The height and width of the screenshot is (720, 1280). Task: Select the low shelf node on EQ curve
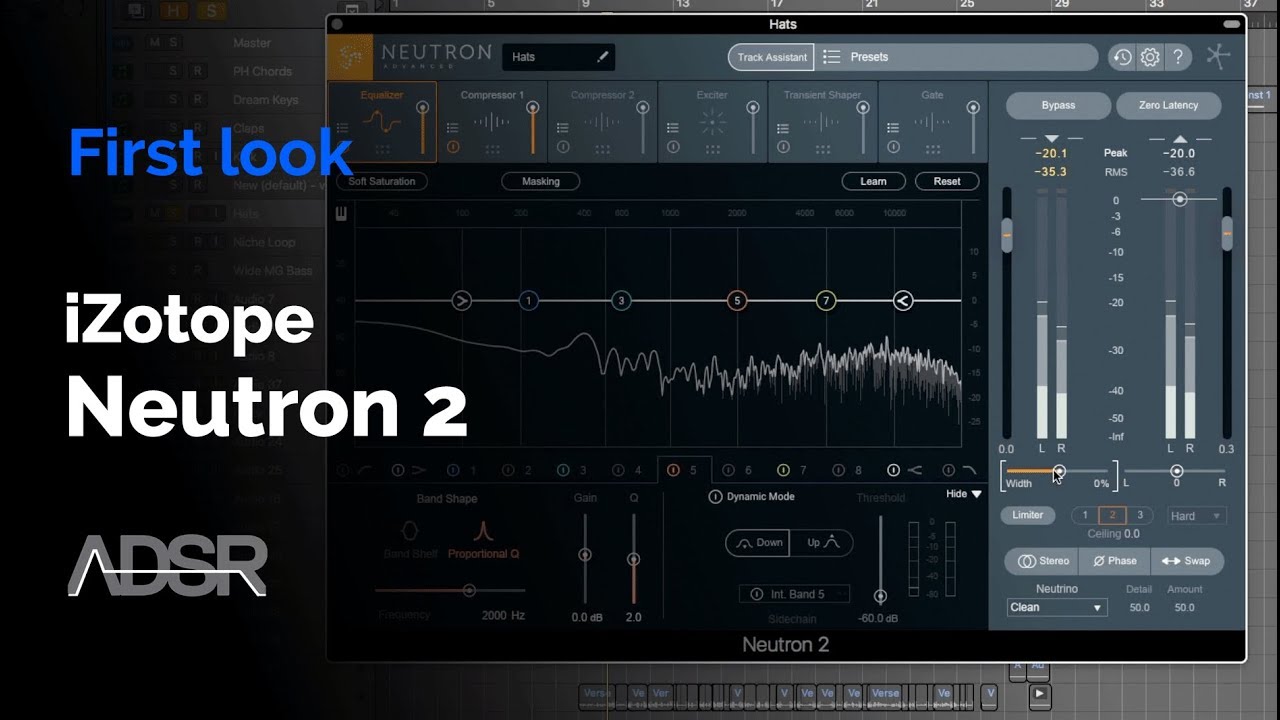pos(461,300)
